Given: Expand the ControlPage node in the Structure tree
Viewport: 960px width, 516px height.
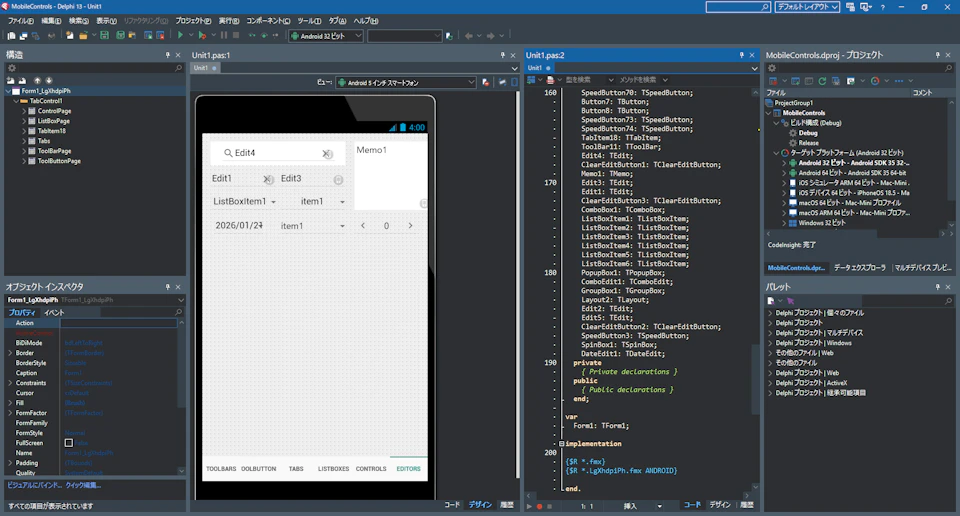Looking at the screenshot, I should coord(24,111).
